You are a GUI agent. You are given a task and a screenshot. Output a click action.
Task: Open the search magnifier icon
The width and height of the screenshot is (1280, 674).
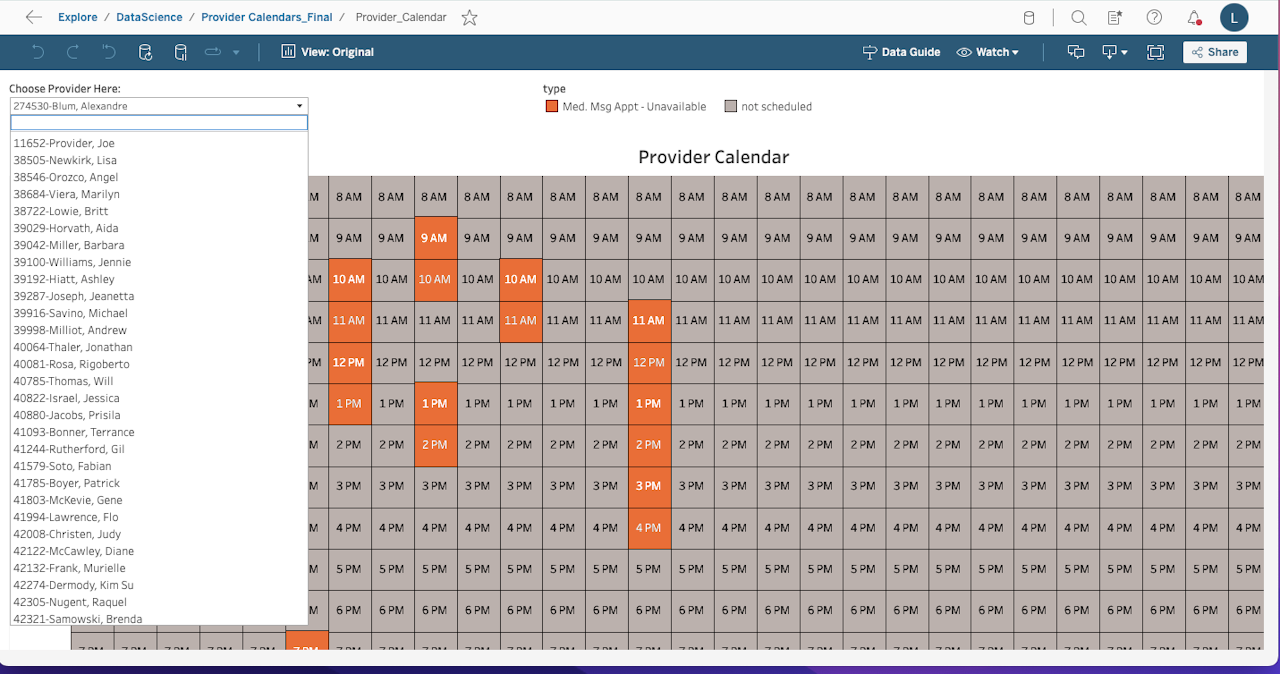(x=1078, y=17)
